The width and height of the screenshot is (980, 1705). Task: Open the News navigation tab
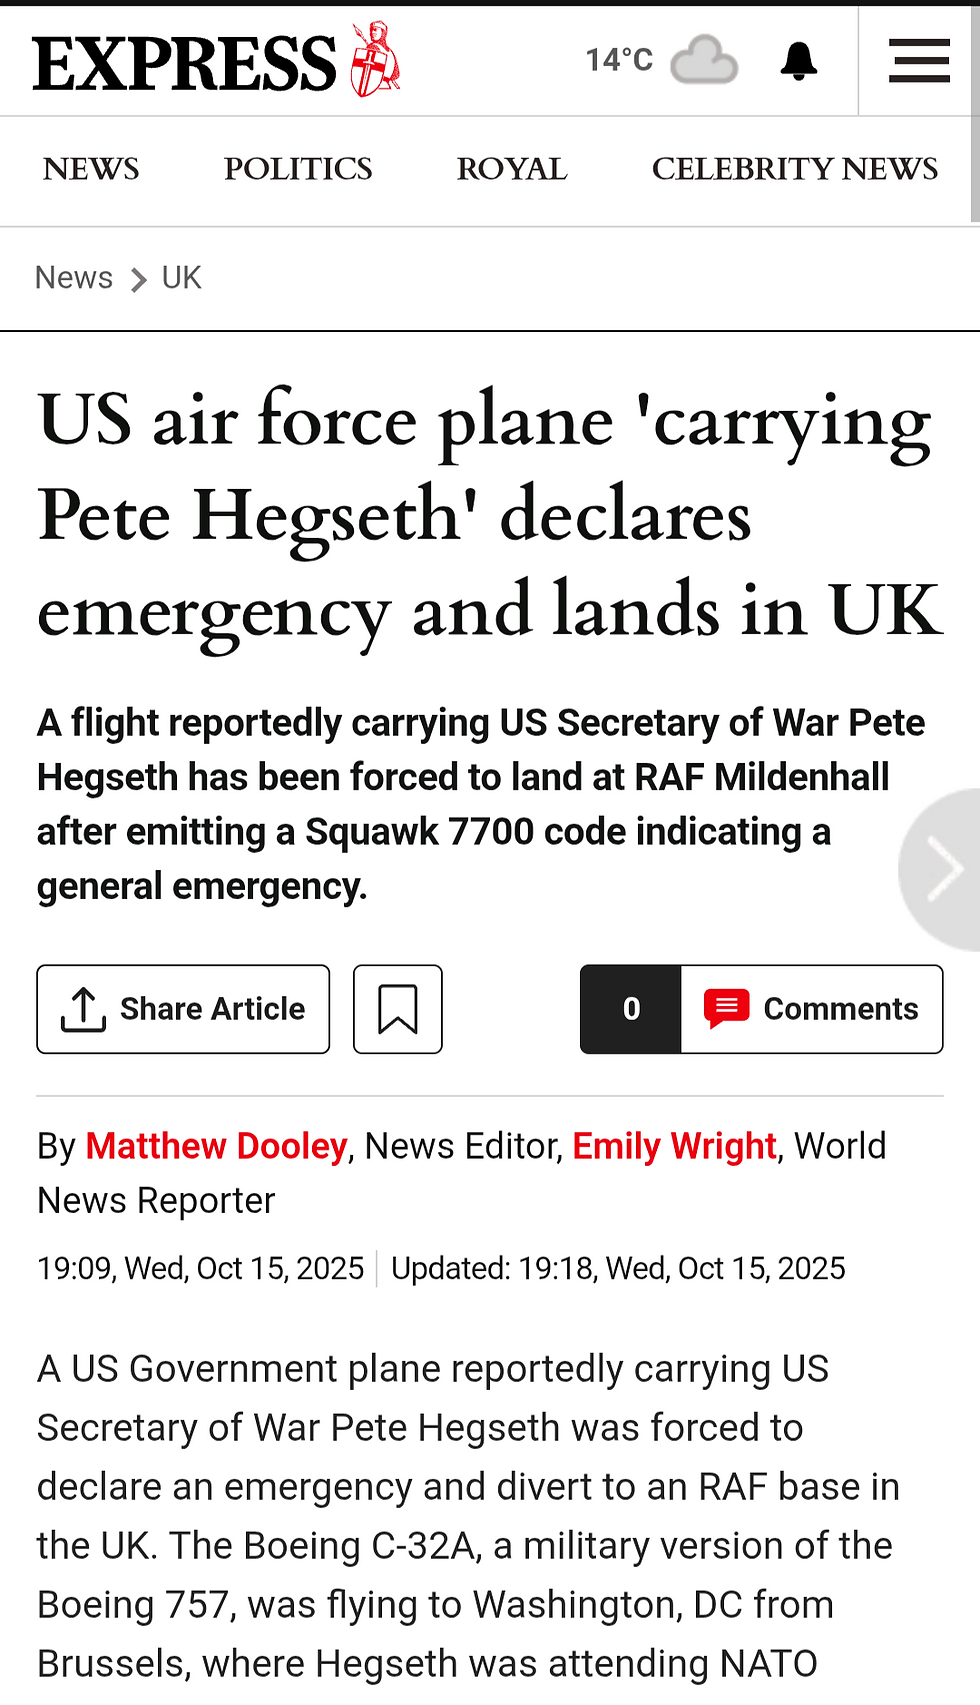pyautogui.click(x=91, y=169)
